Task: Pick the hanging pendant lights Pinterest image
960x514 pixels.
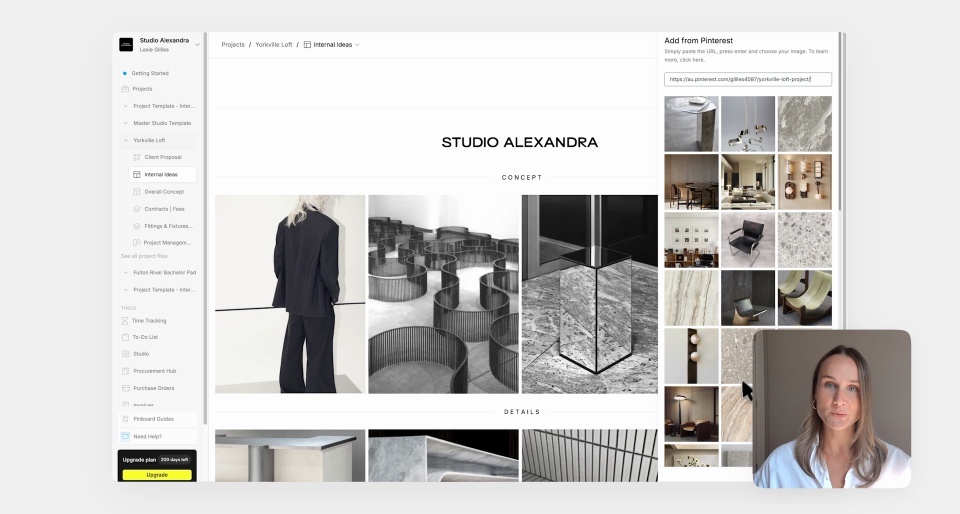Action: tap(748, 124)
